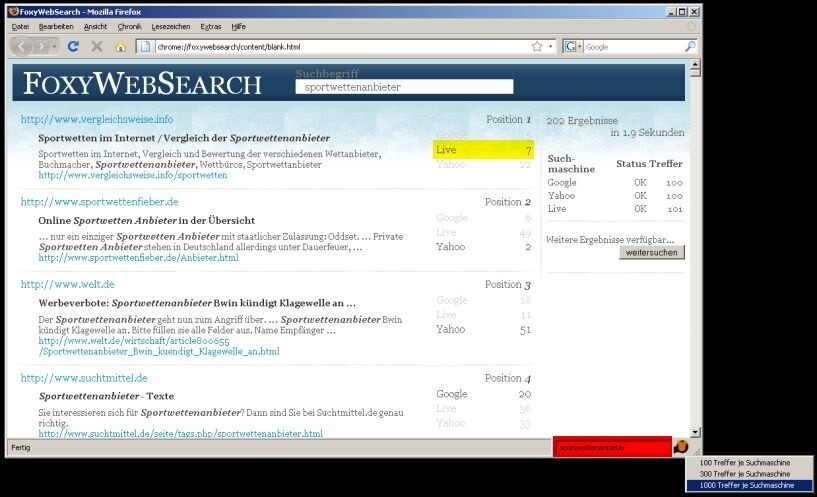Viewport: 817px width, 497px height.
Task: Open the http://www.vergleichsweise.info heading link
Action: pyautogui.click(x=97, y=119)
